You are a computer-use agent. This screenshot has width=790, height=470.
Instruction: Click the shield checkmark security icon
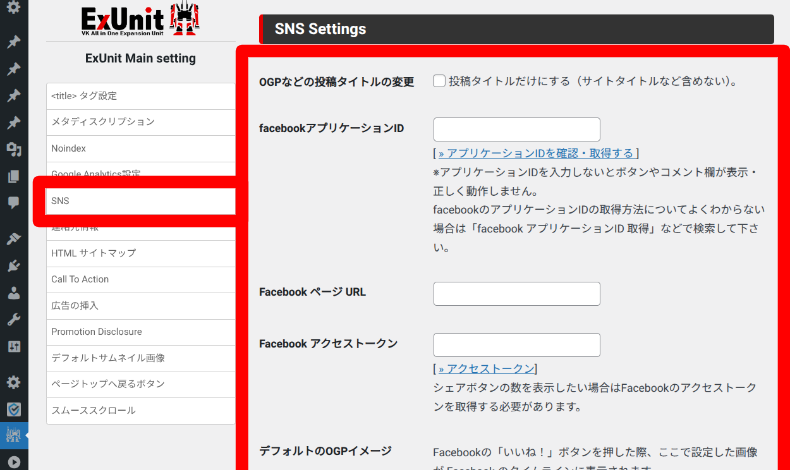tap(14, 409)
